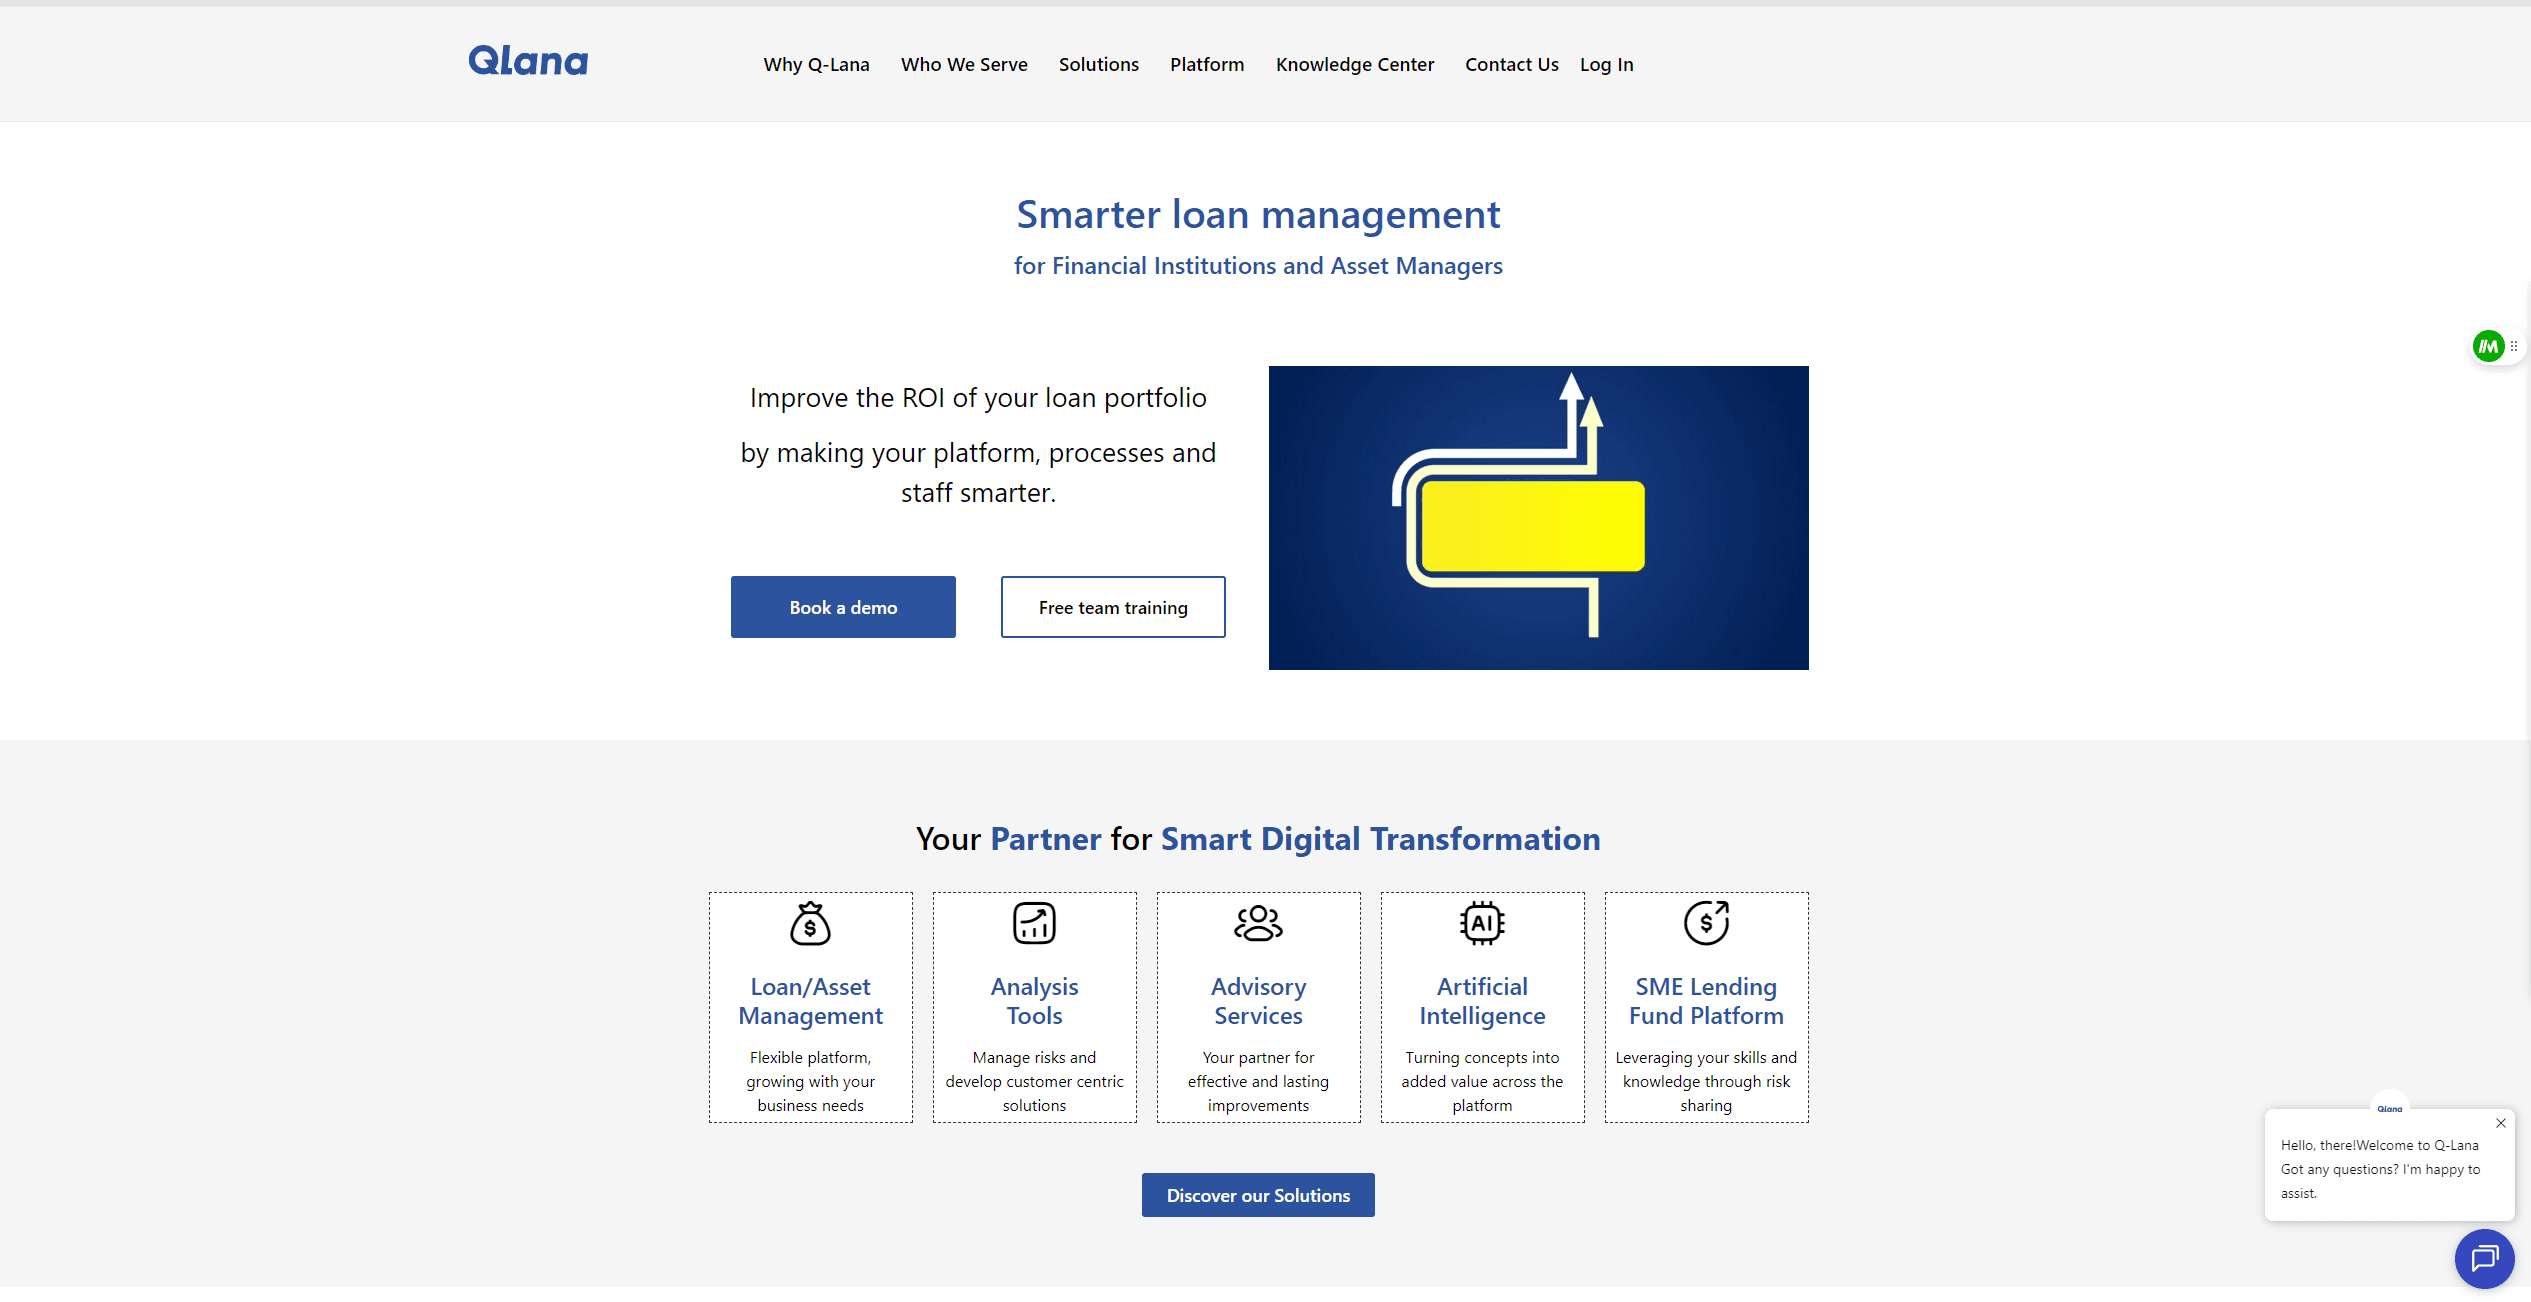Click the Advisory Services people icon
This screenshot has height=1302, width=2531.
point(1258,923)
